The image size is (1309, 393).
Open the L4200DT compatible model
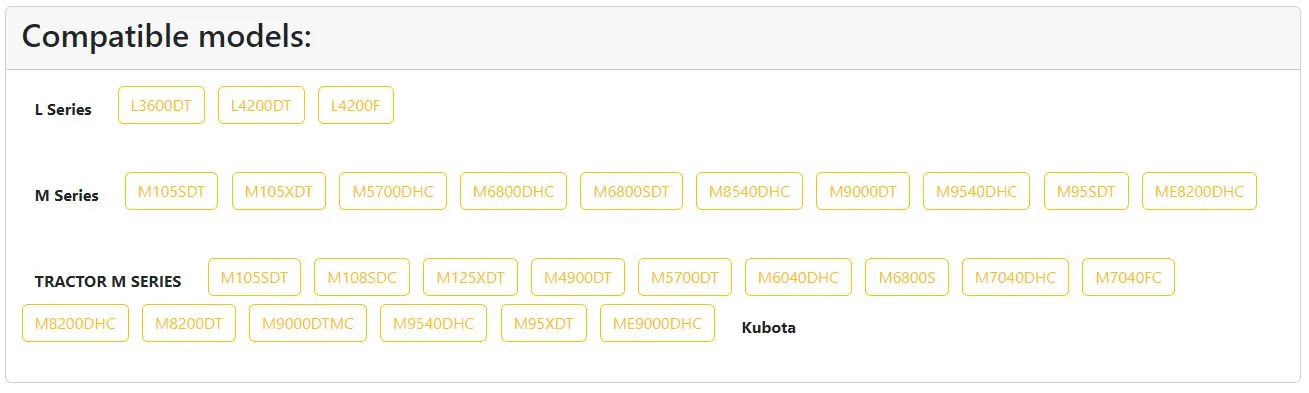click(x=261, y=105)
